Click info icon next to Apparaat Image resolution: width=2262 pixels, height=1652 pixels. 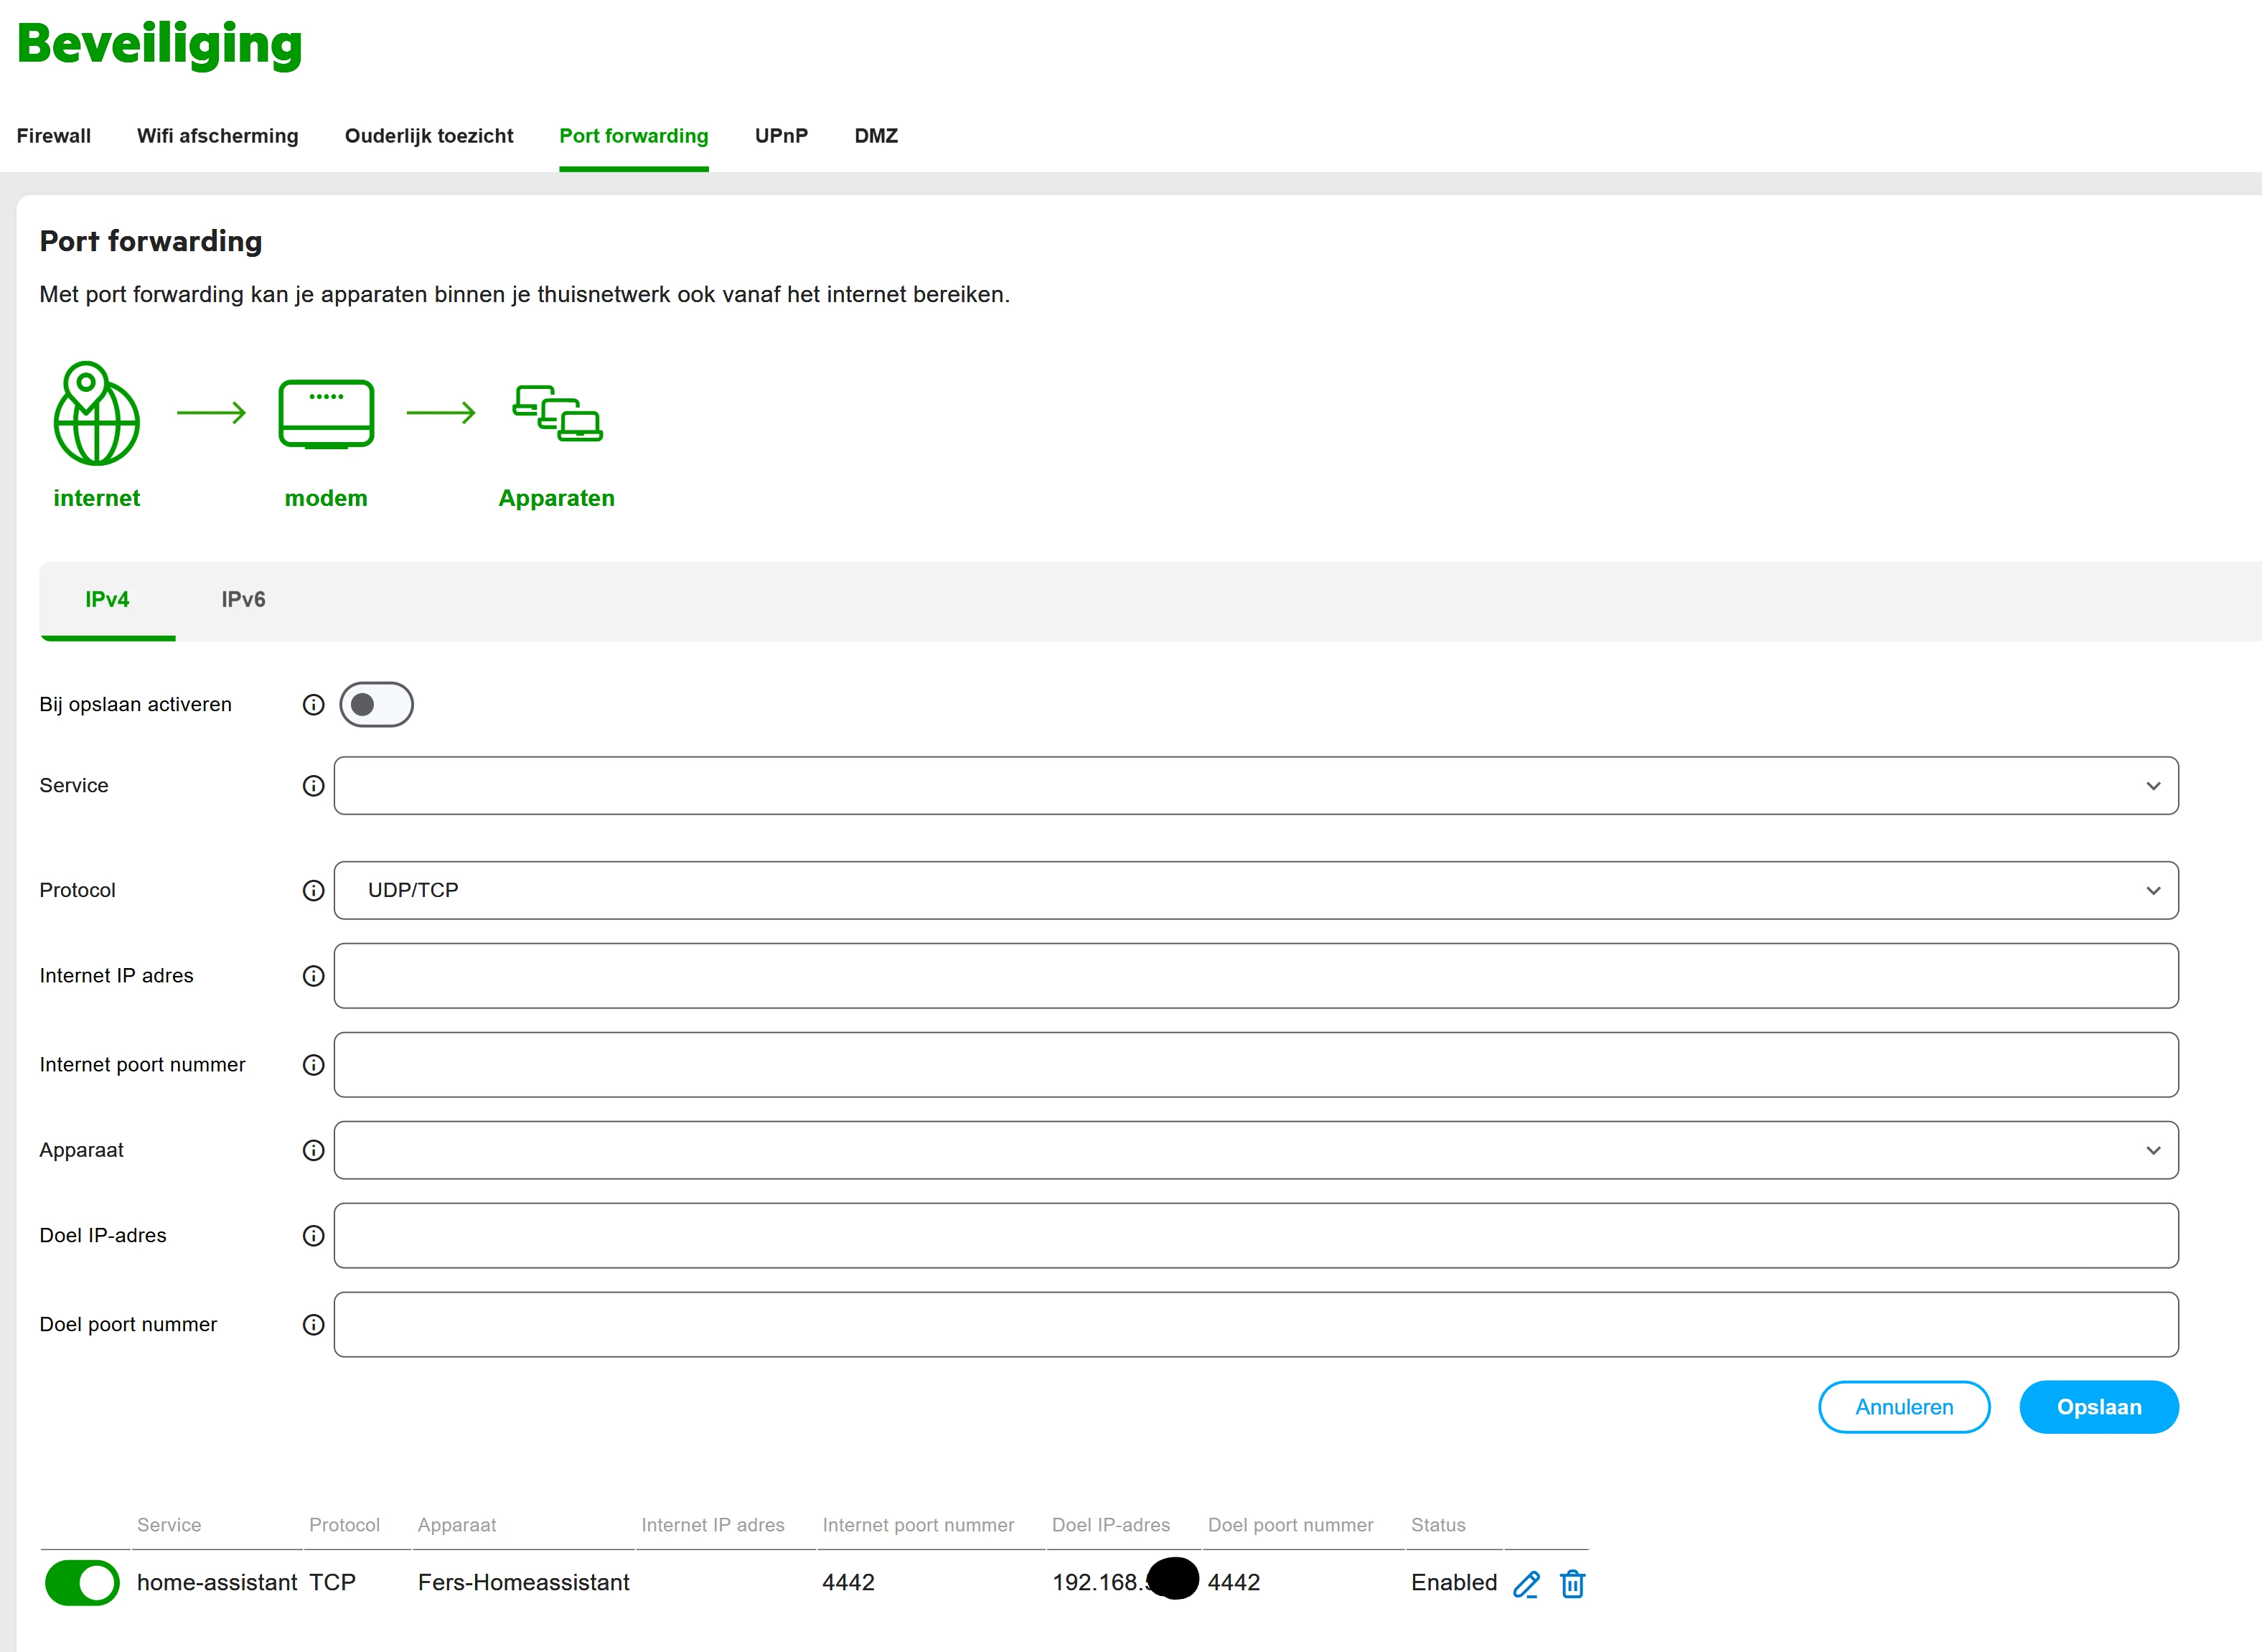point(313,1150)
